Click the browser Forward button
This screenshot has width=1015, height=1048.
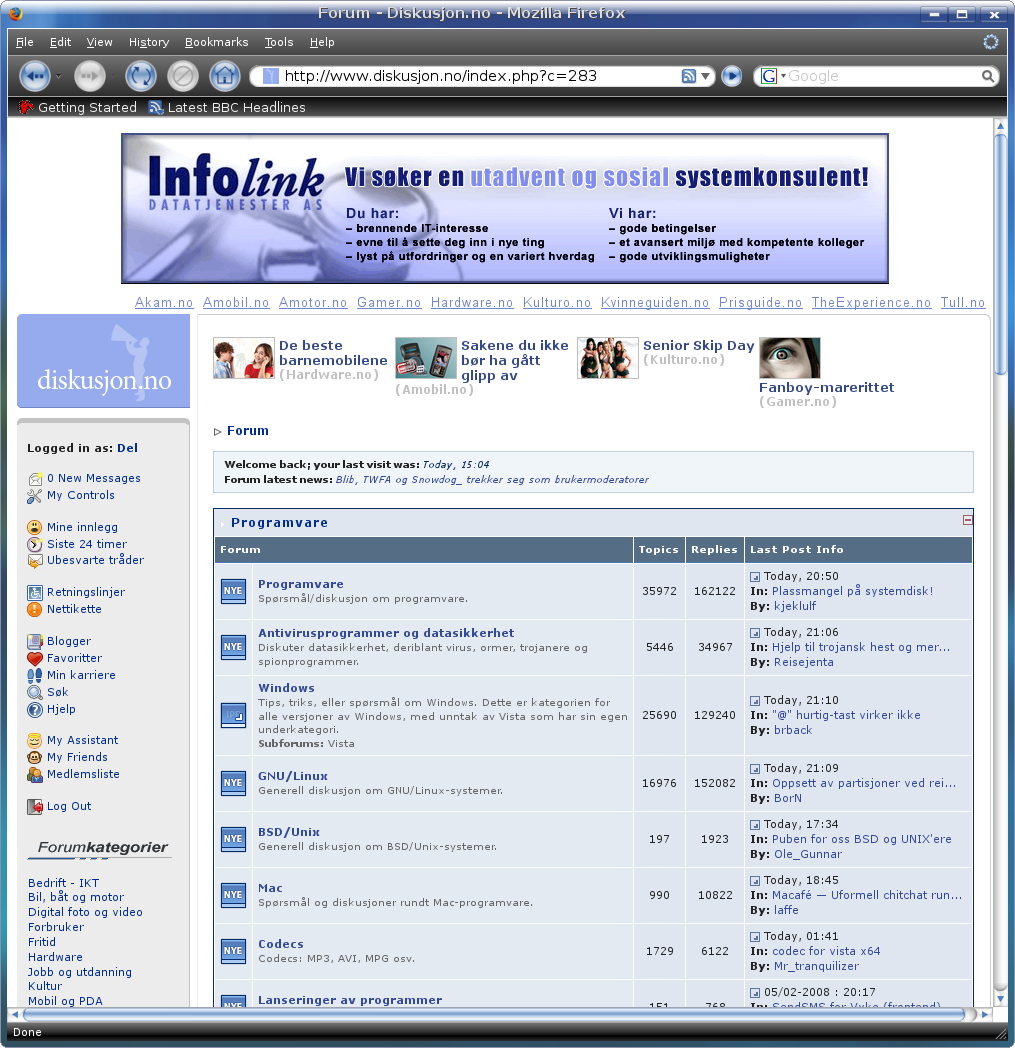[90, 76]
